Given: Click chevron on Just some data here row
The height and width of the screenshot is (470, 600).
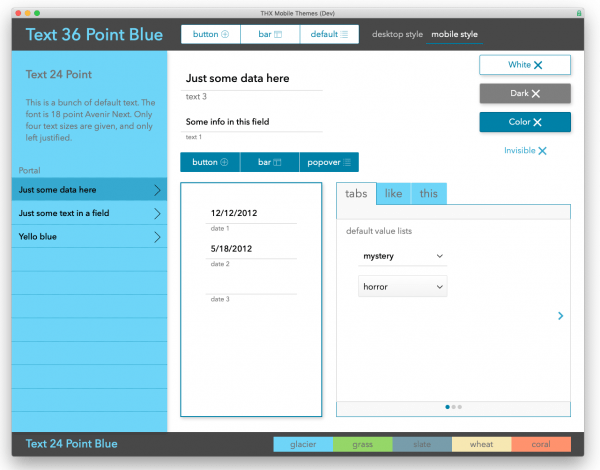Looking at the screenshot, I should 157,190.
